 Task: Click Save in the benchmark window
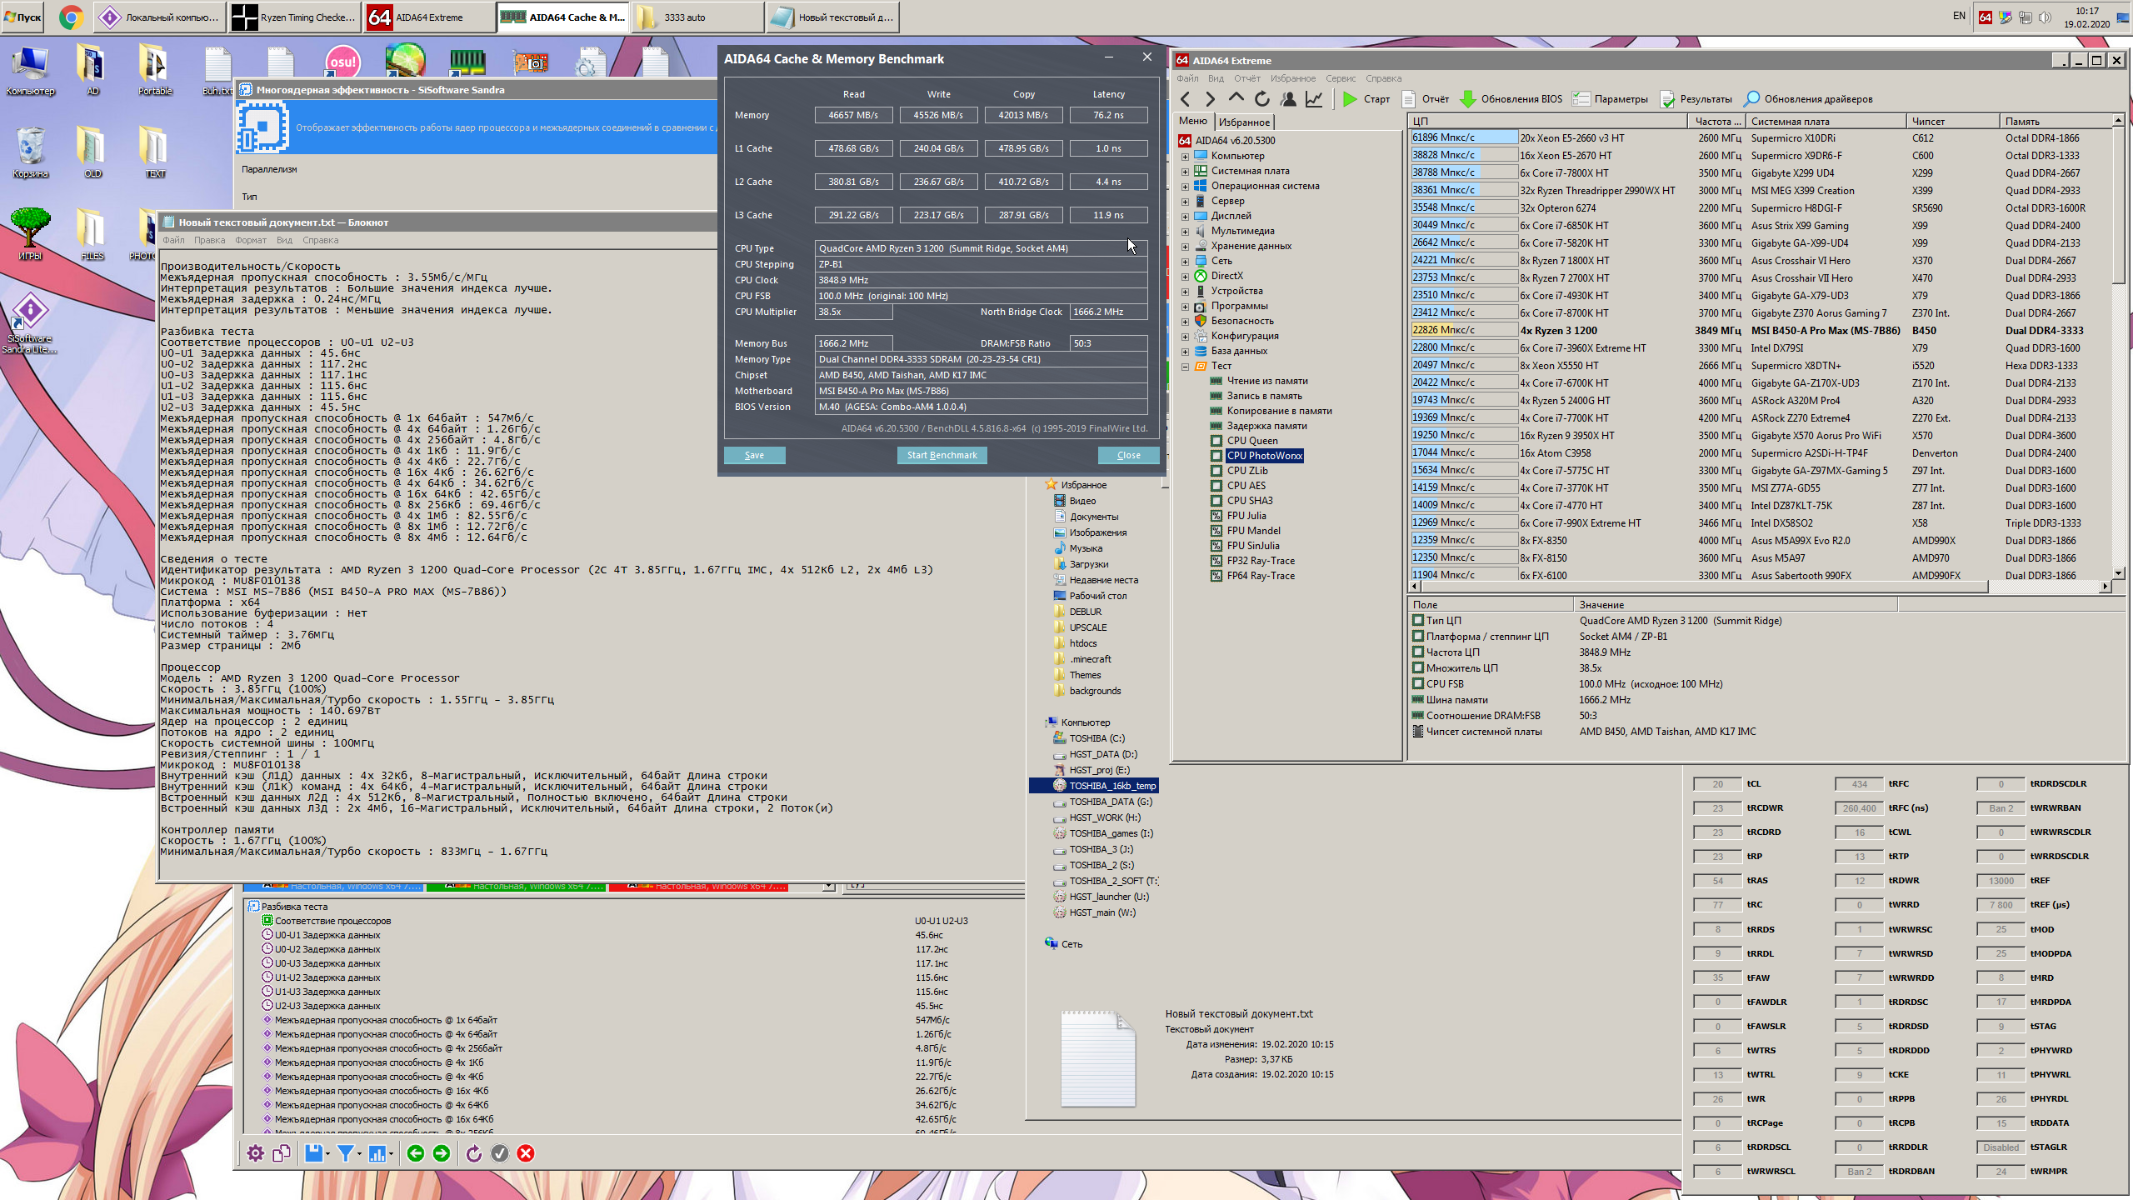(754, 455)
